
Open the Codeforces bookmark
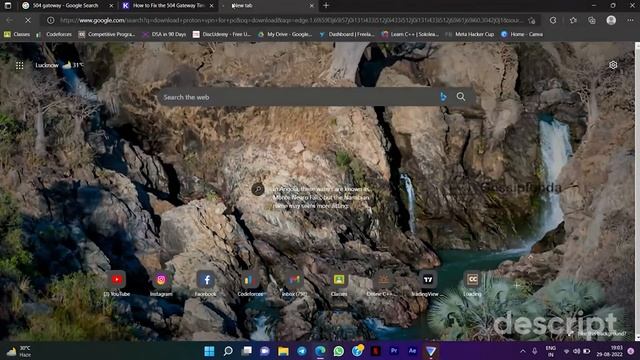click(x=53, y=34)
